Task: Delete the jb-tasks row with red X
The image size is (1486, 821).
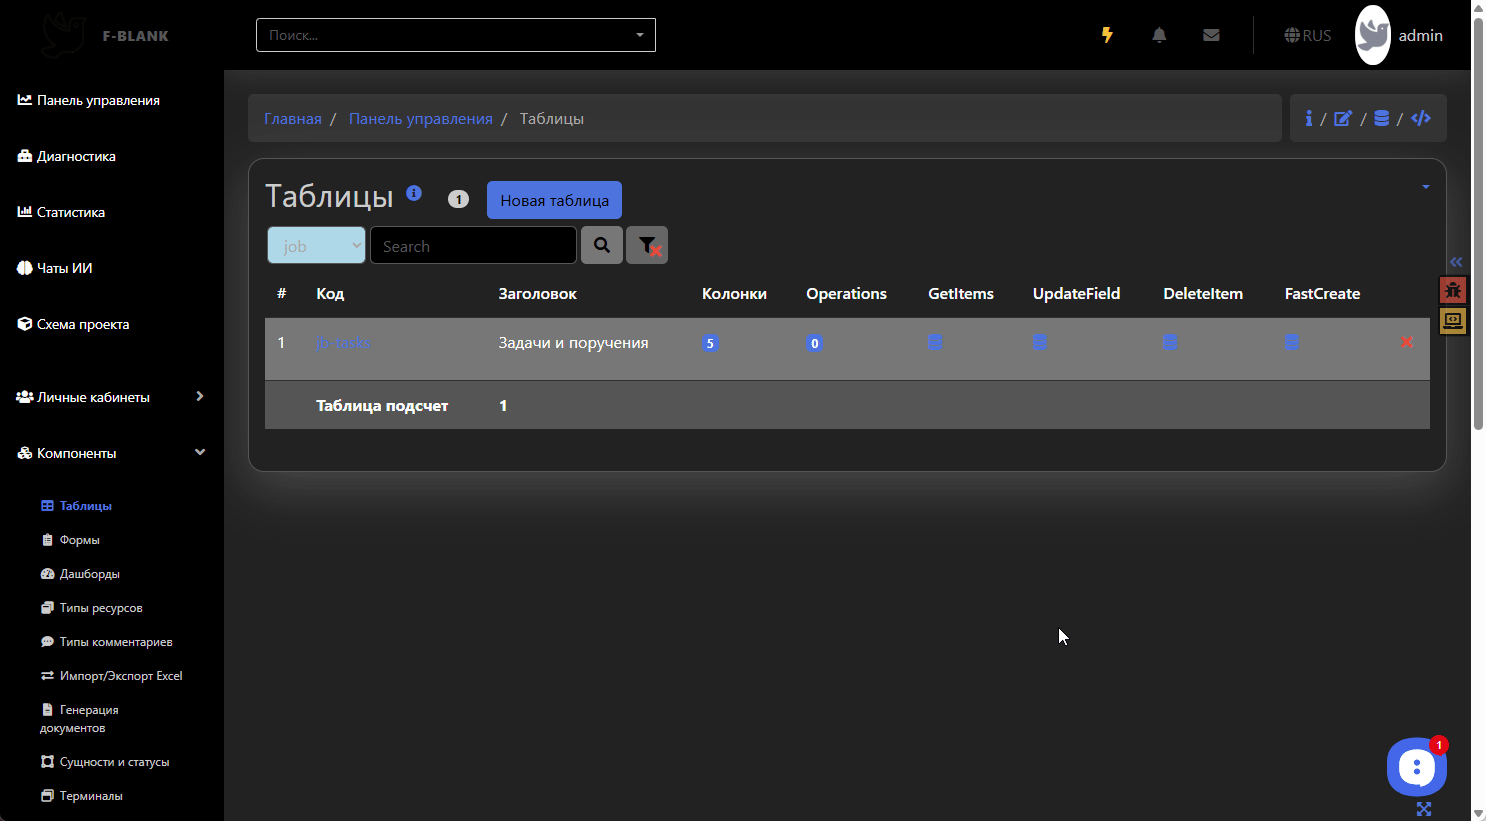Action: [x=1407, y=342]
